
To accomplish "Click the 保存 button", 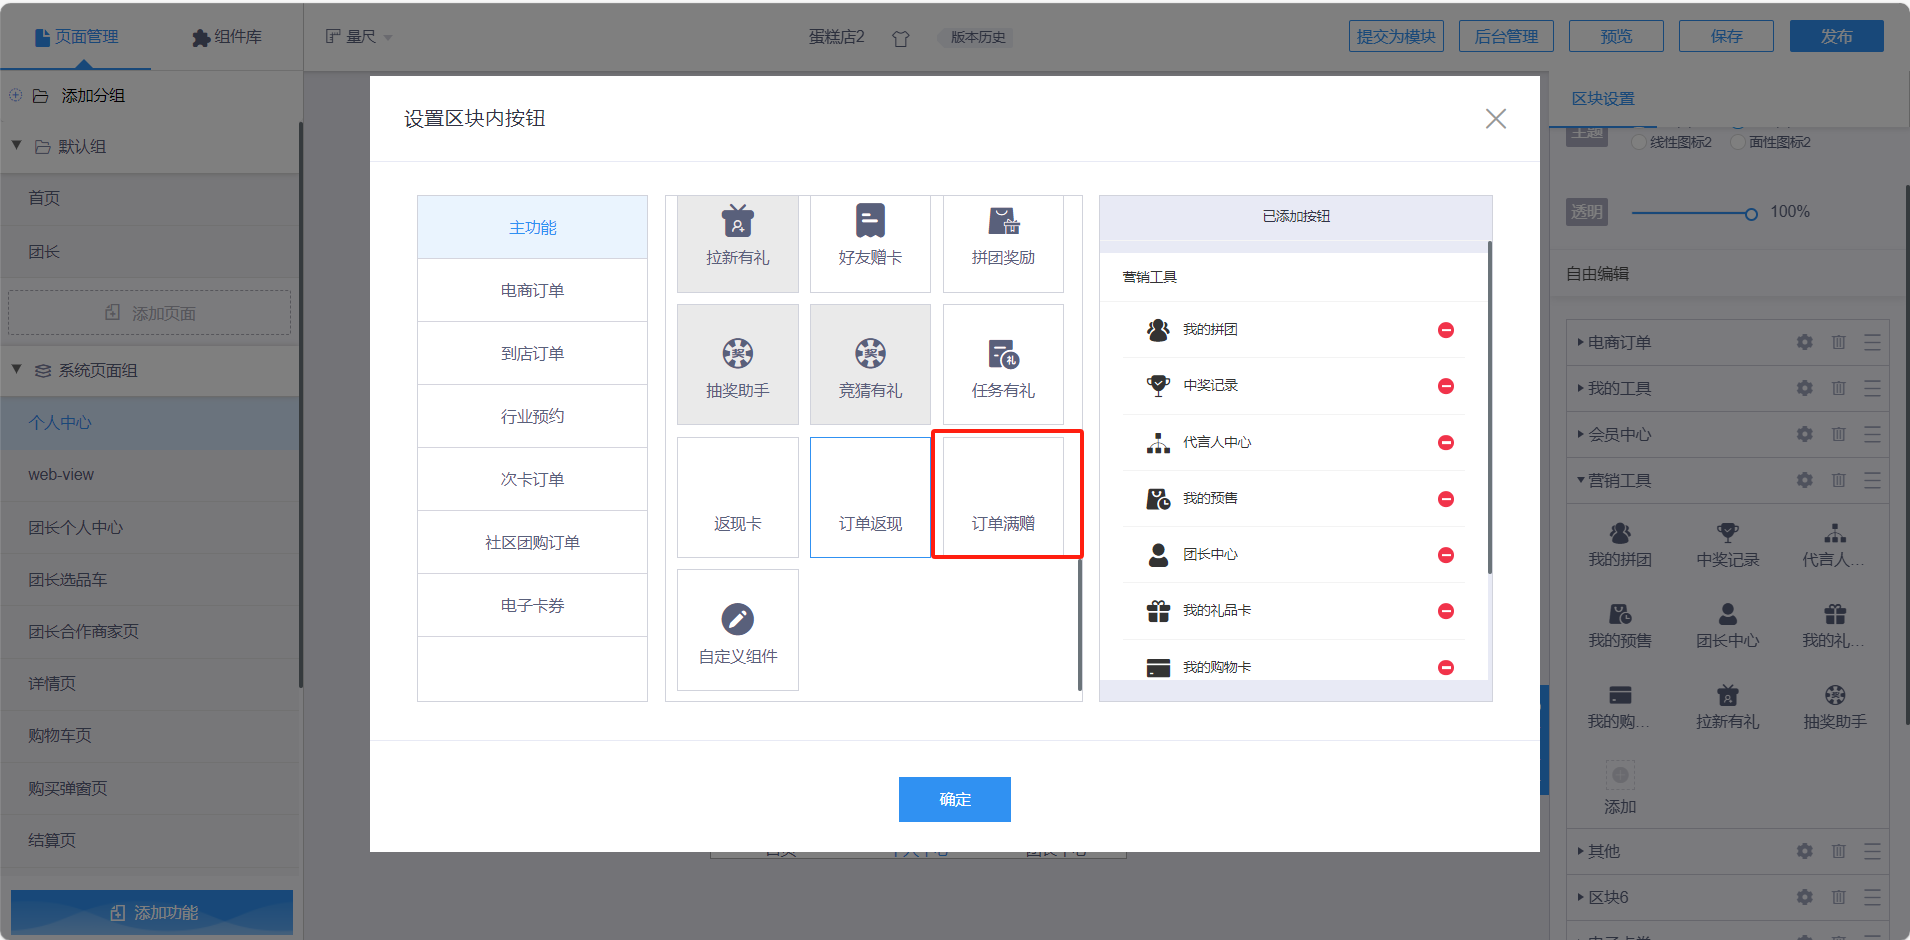I will (x=1726, y=36).
